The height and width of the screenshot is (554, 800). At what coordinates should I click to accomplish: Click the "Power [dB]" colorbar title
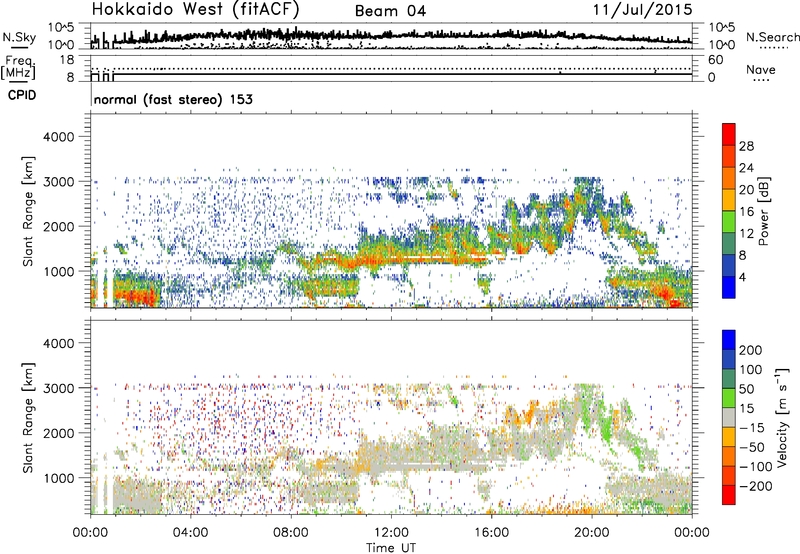[x=764, y=211]
